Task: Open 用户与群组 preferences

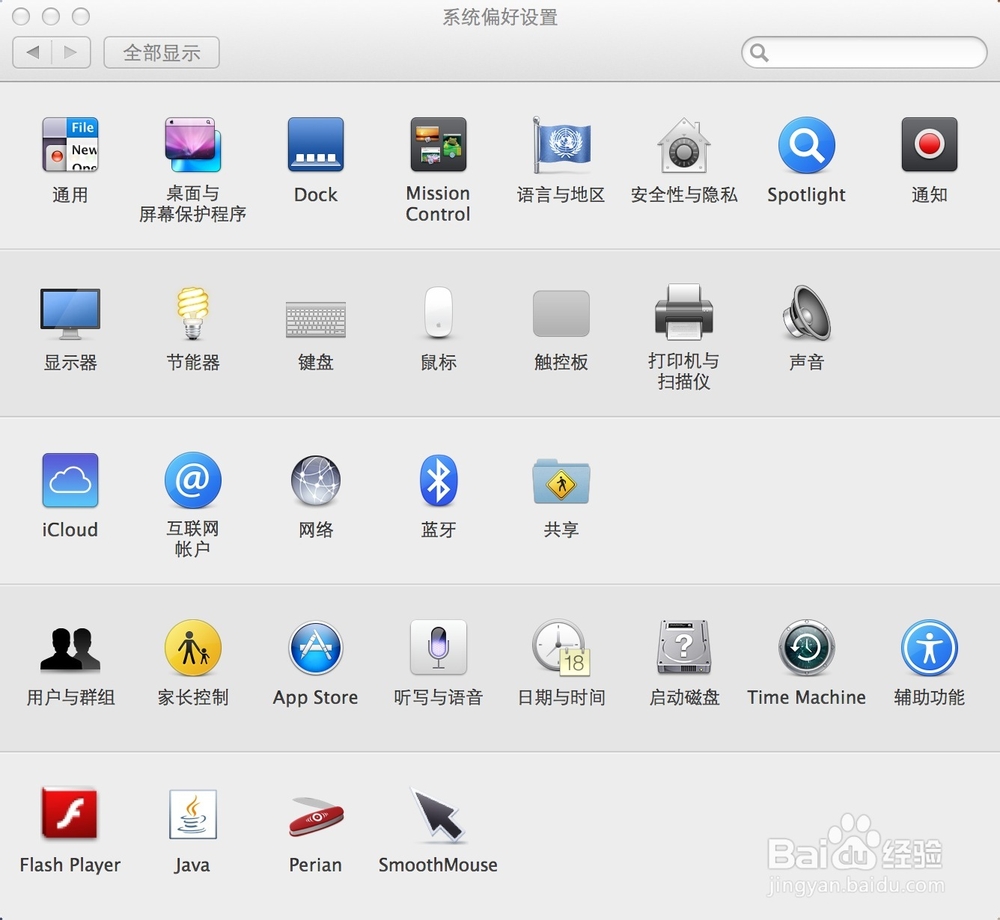Action: (x=70, y=648)
